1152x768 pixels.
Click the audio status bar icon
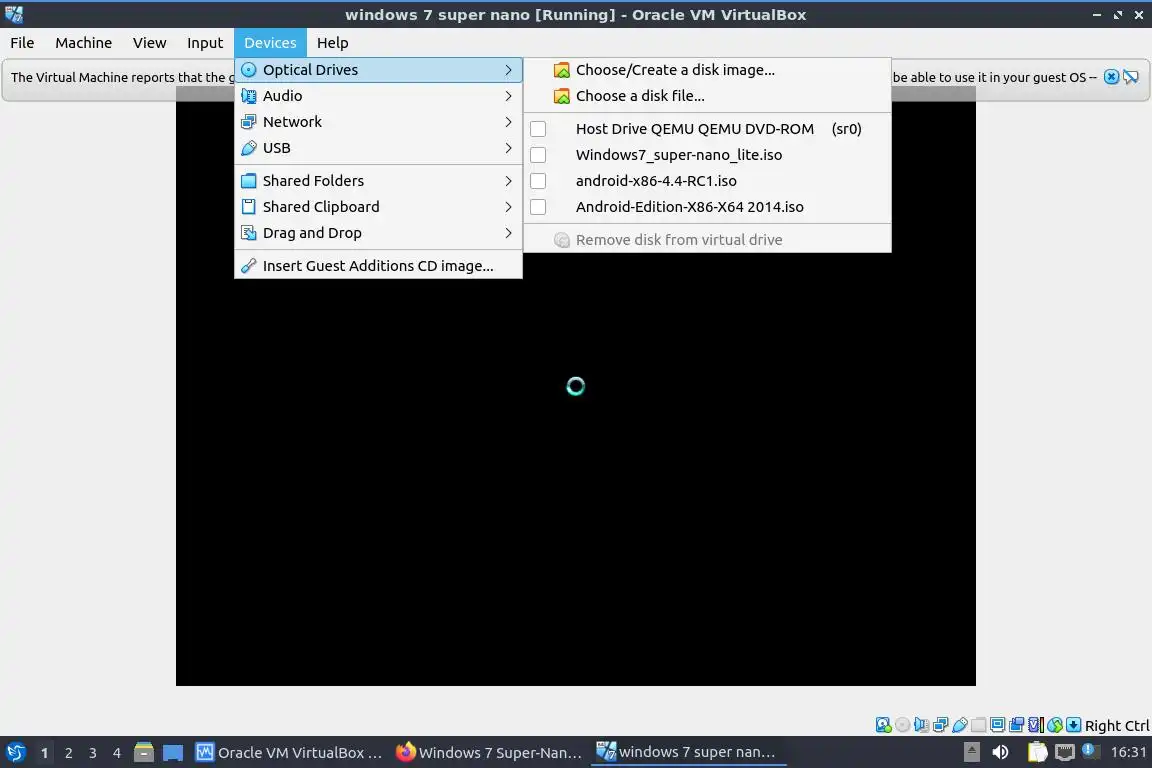[x=921, y=725]
